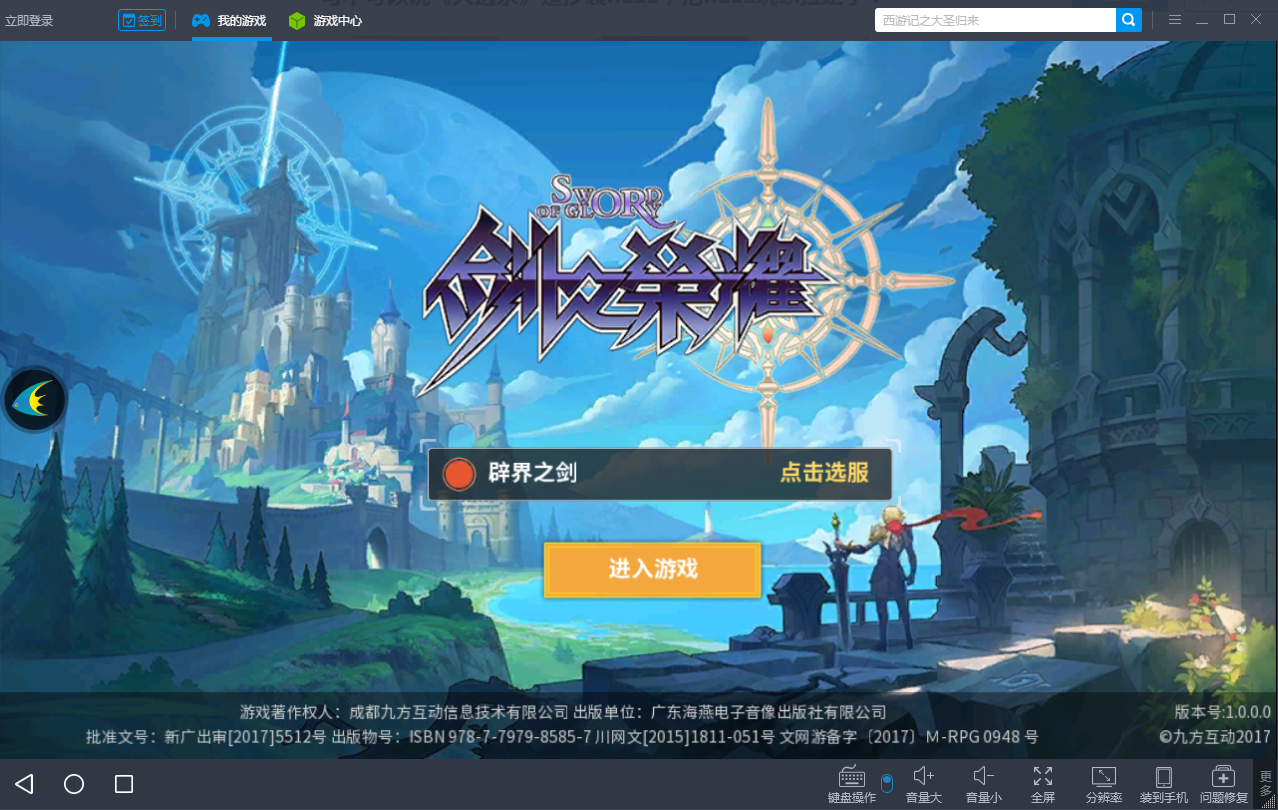
Task: Click the Android back triangle button
Action: [x=25, y=784]
